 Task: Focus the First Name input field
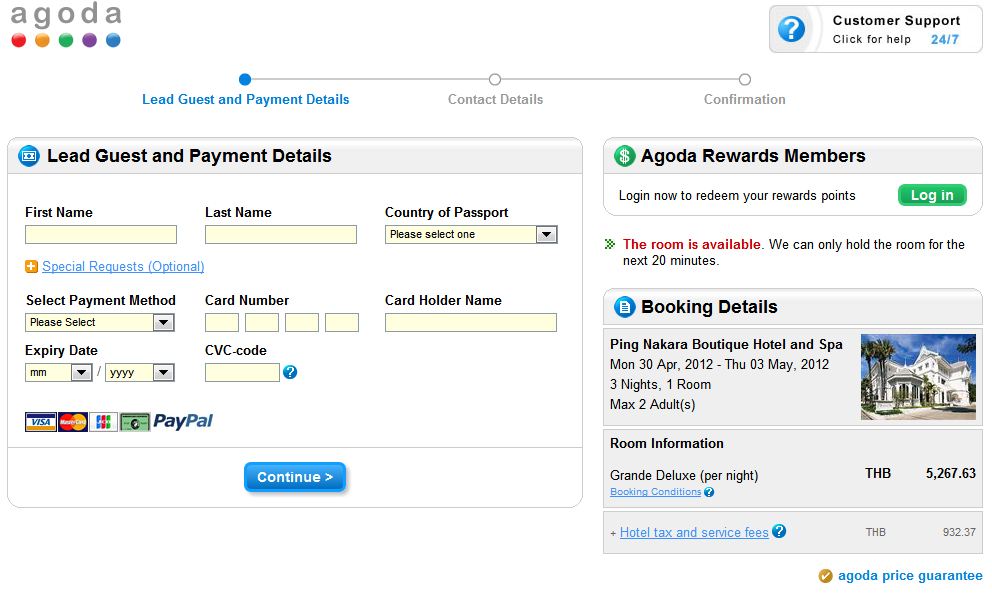101,235
